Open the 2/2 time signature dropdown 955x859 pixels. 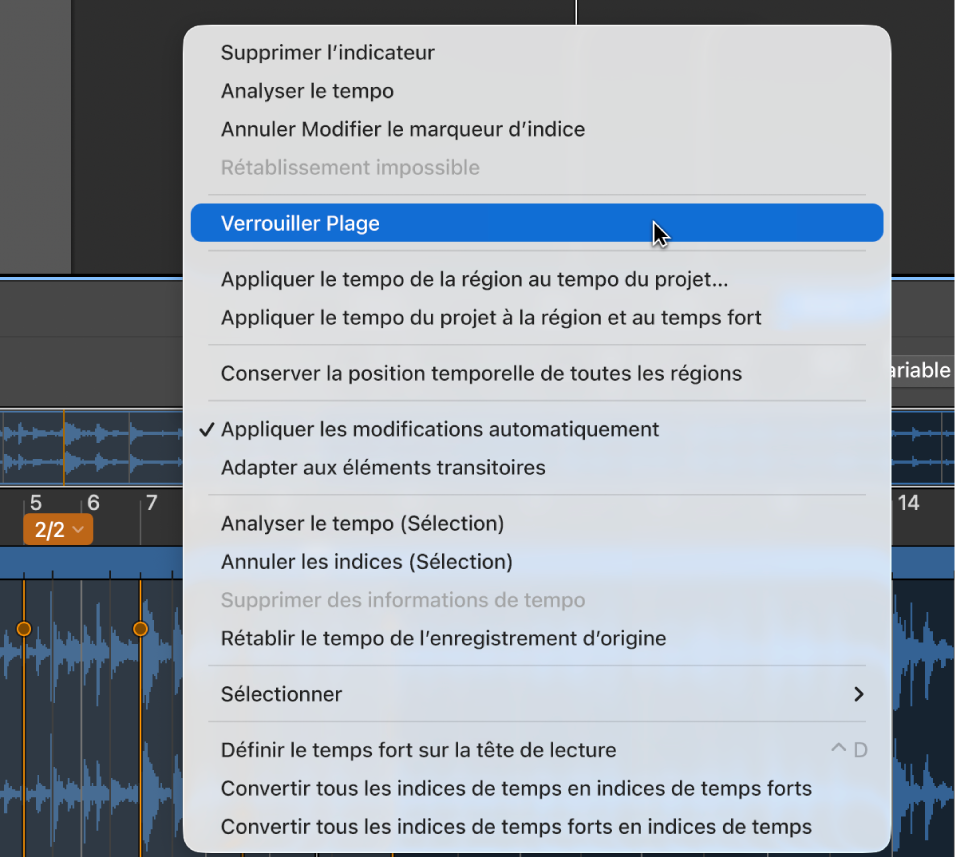tap(58, 529)
